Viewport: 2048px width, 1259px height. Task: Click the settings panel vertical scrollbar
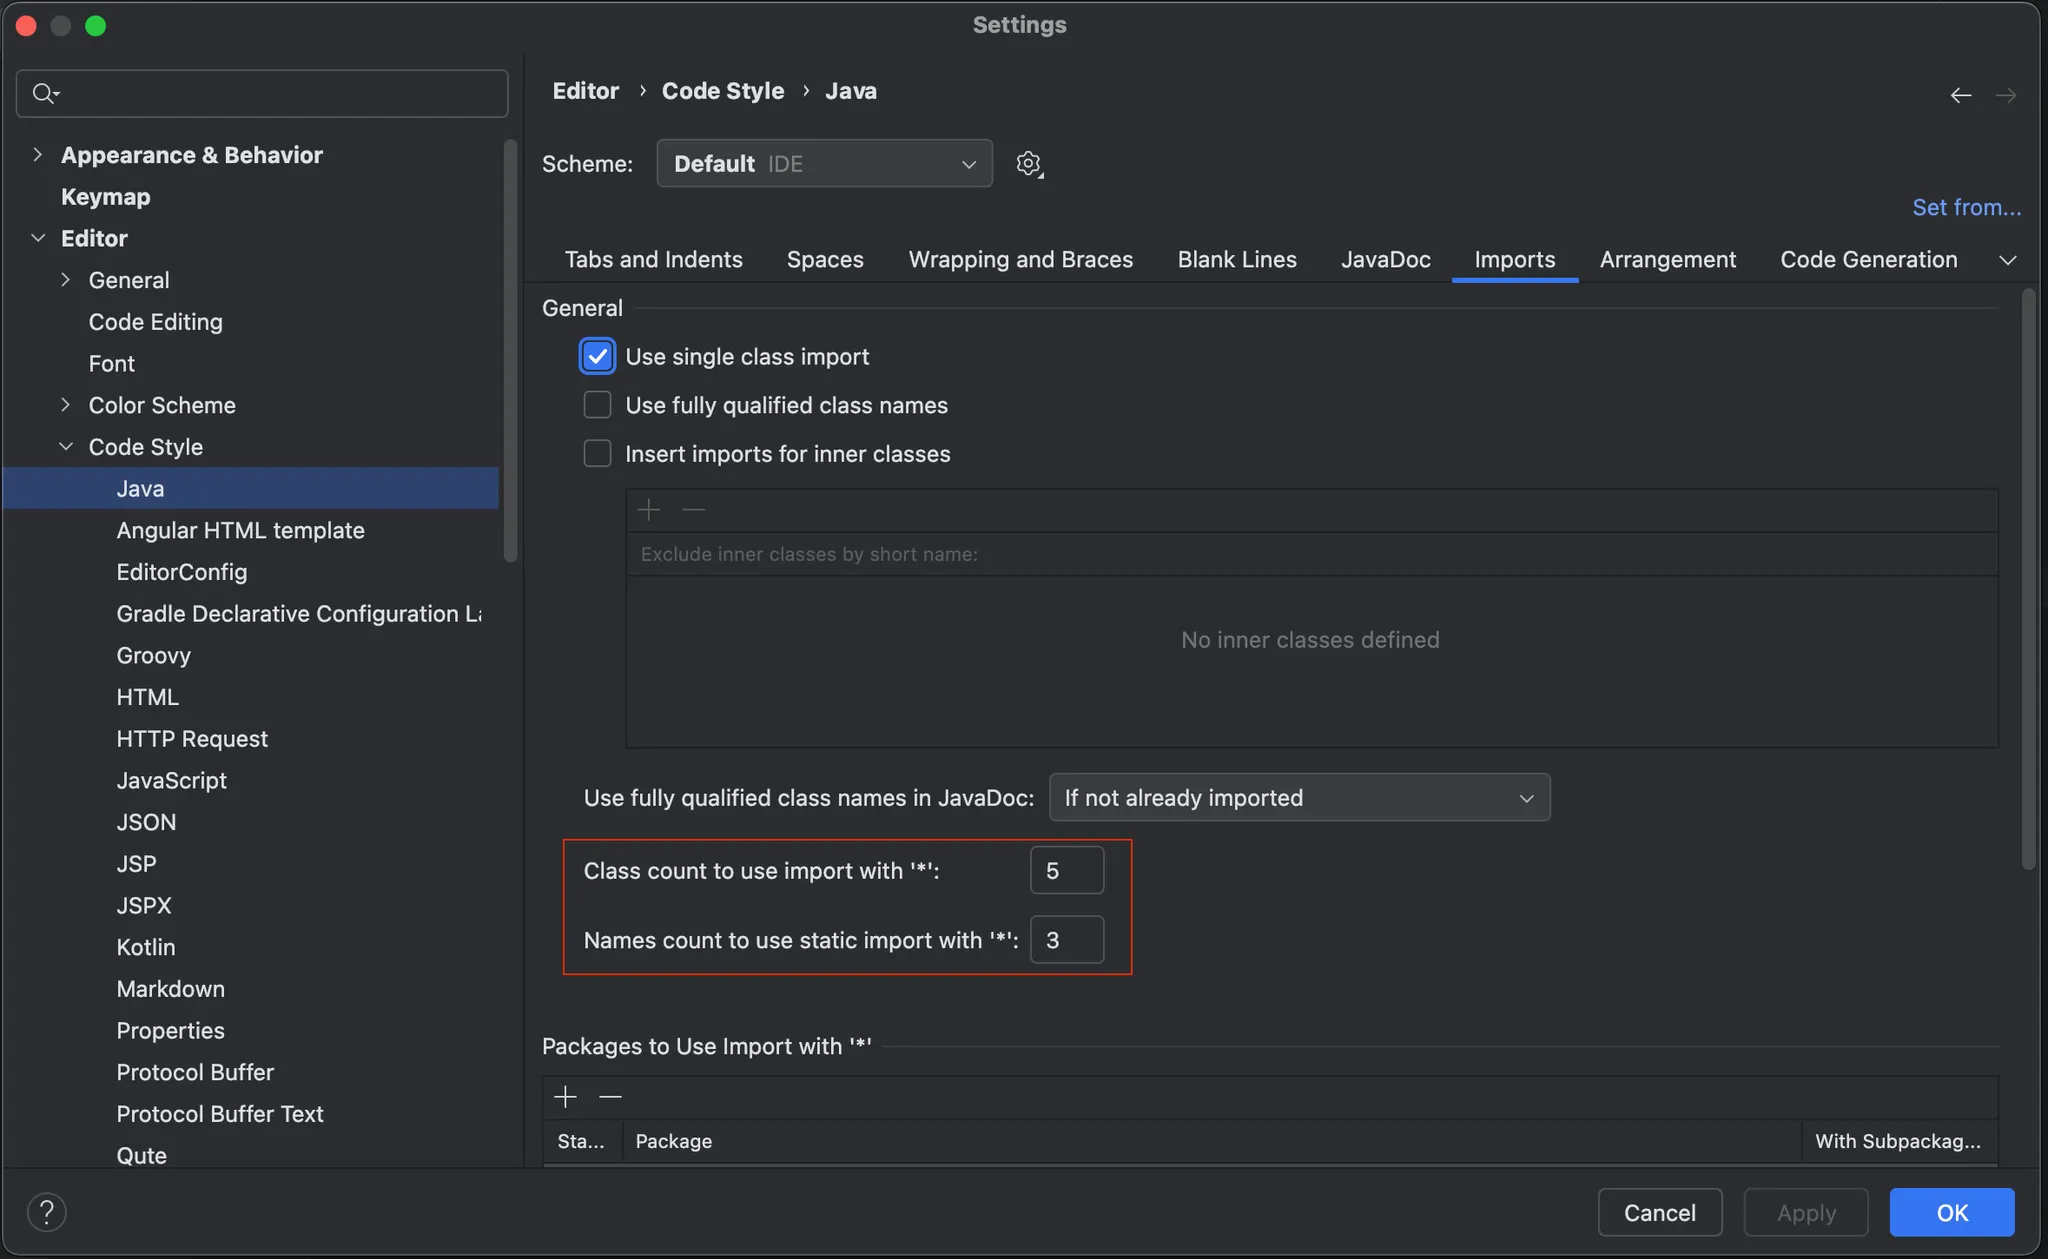click(2028, 580)
